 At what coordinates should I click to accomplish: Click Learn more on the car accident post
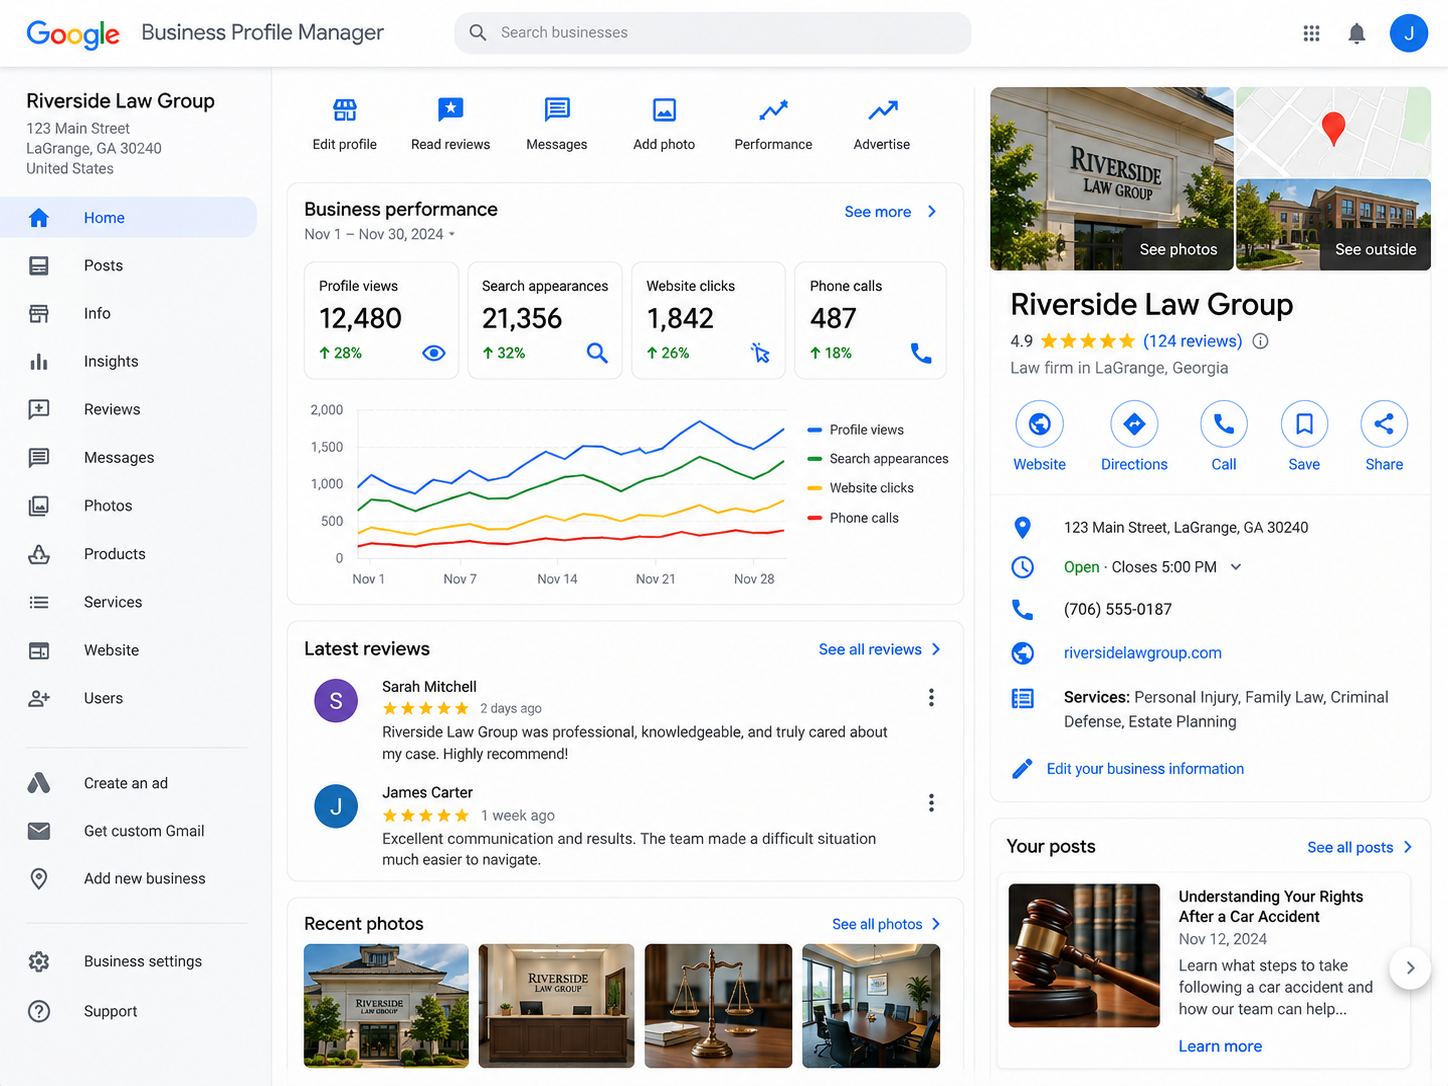[x=1220, y=1046]
